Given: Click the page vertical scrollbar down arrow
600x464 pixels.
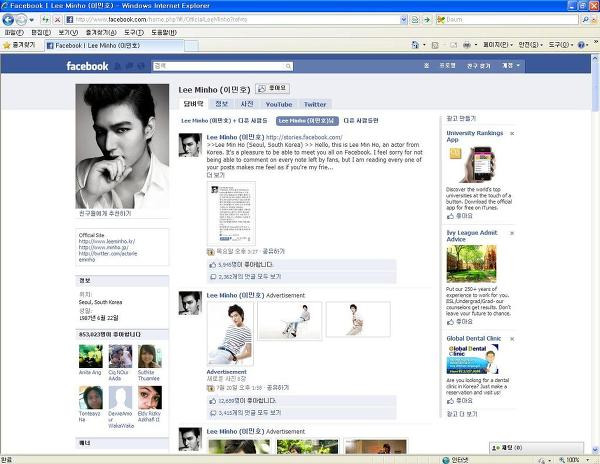Looking at the screenshot, I should pyautogui.click(x=595, y=450).
